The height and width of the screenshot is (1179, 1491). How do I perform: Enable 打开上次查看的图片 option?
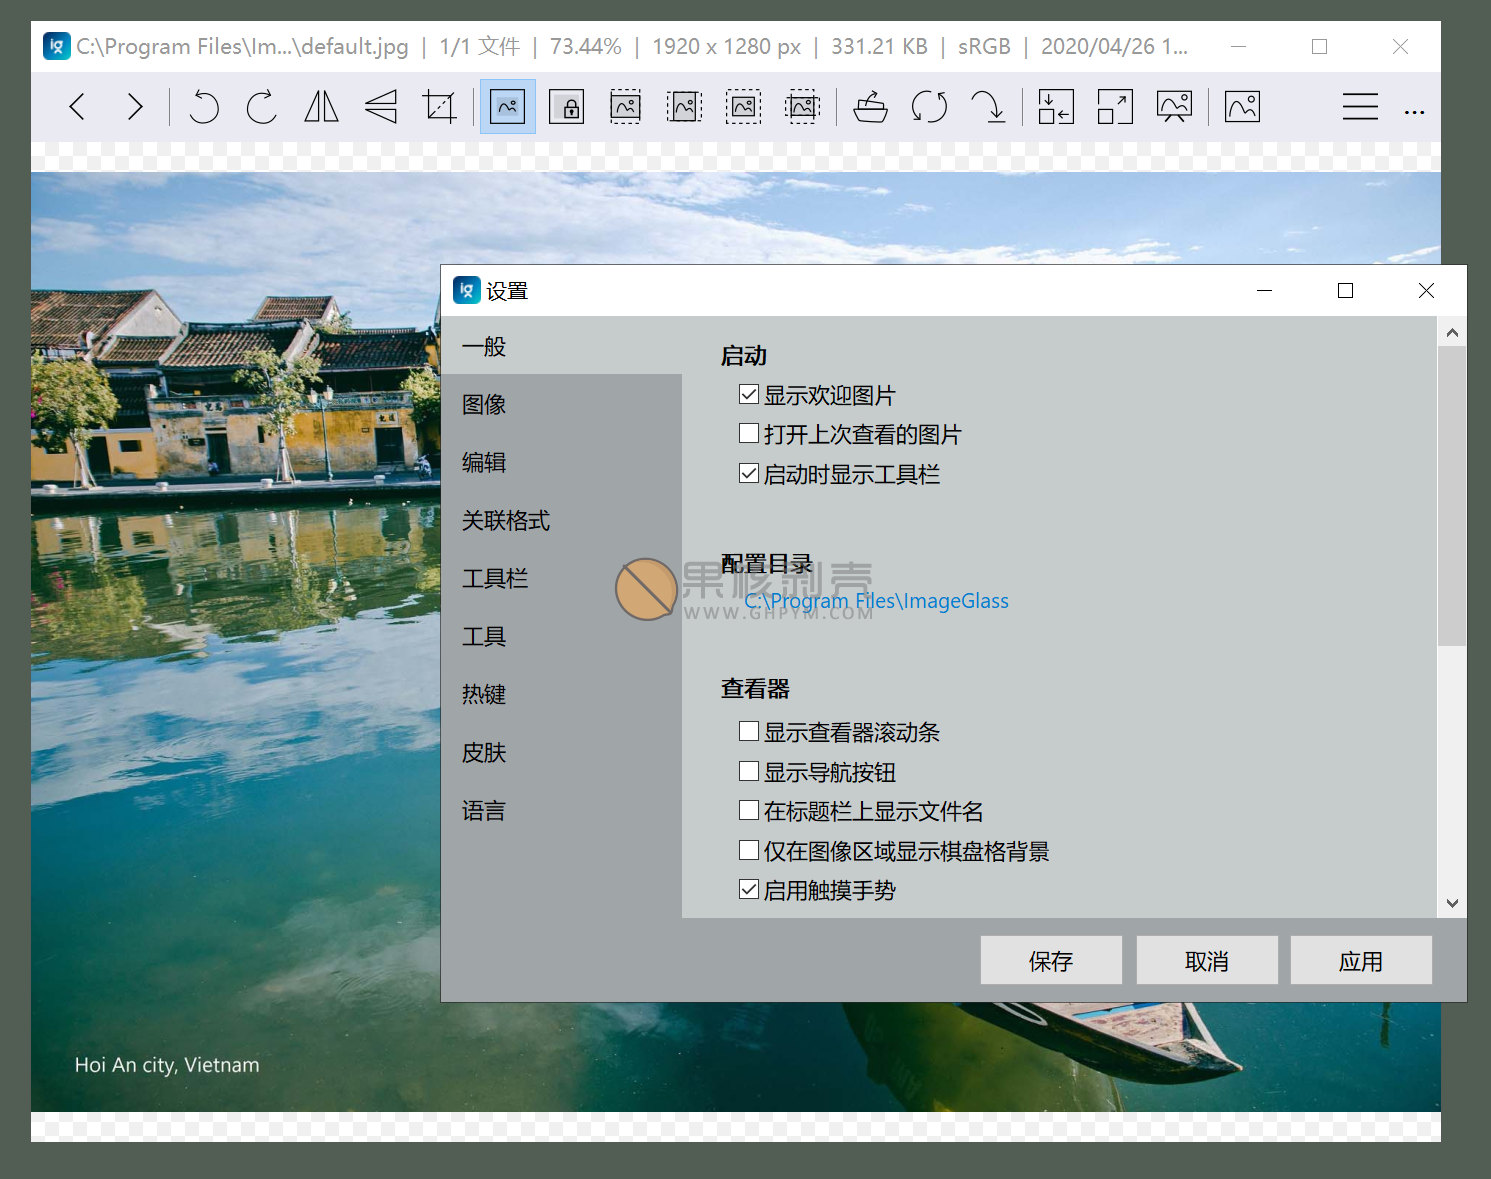click(x=749, y=433)
